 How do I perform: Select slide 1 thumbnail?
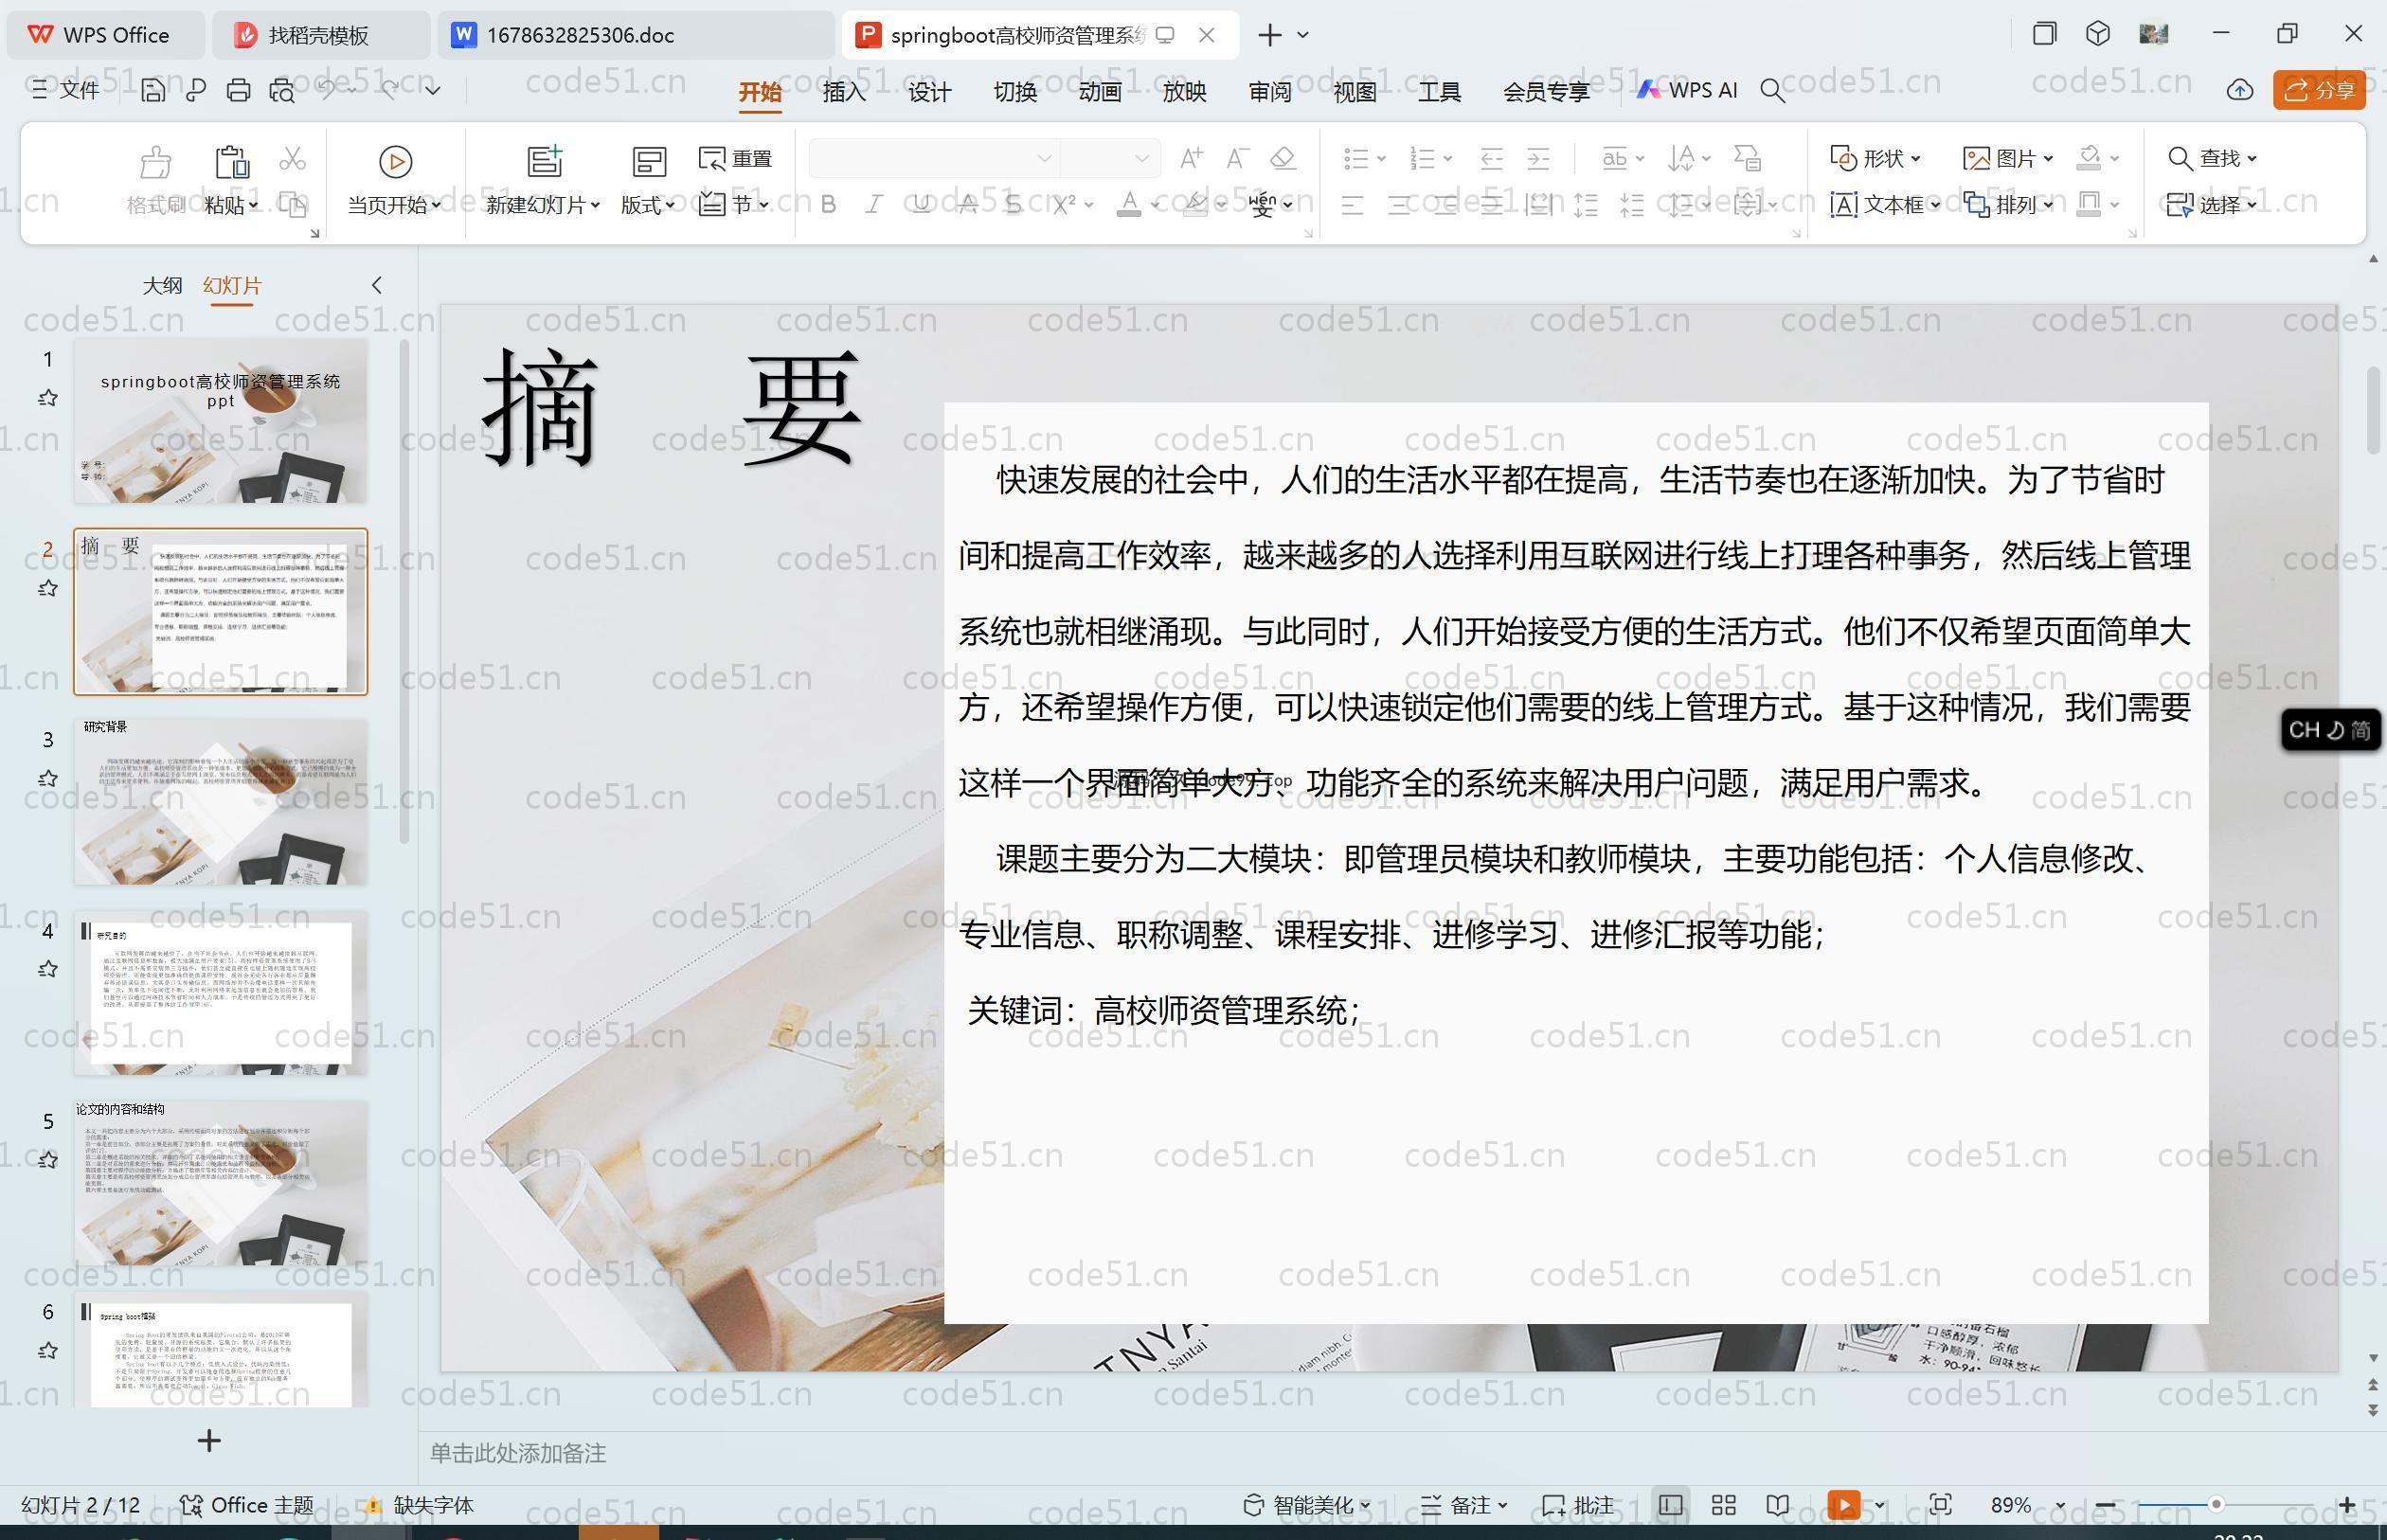[x=220, y=421]
